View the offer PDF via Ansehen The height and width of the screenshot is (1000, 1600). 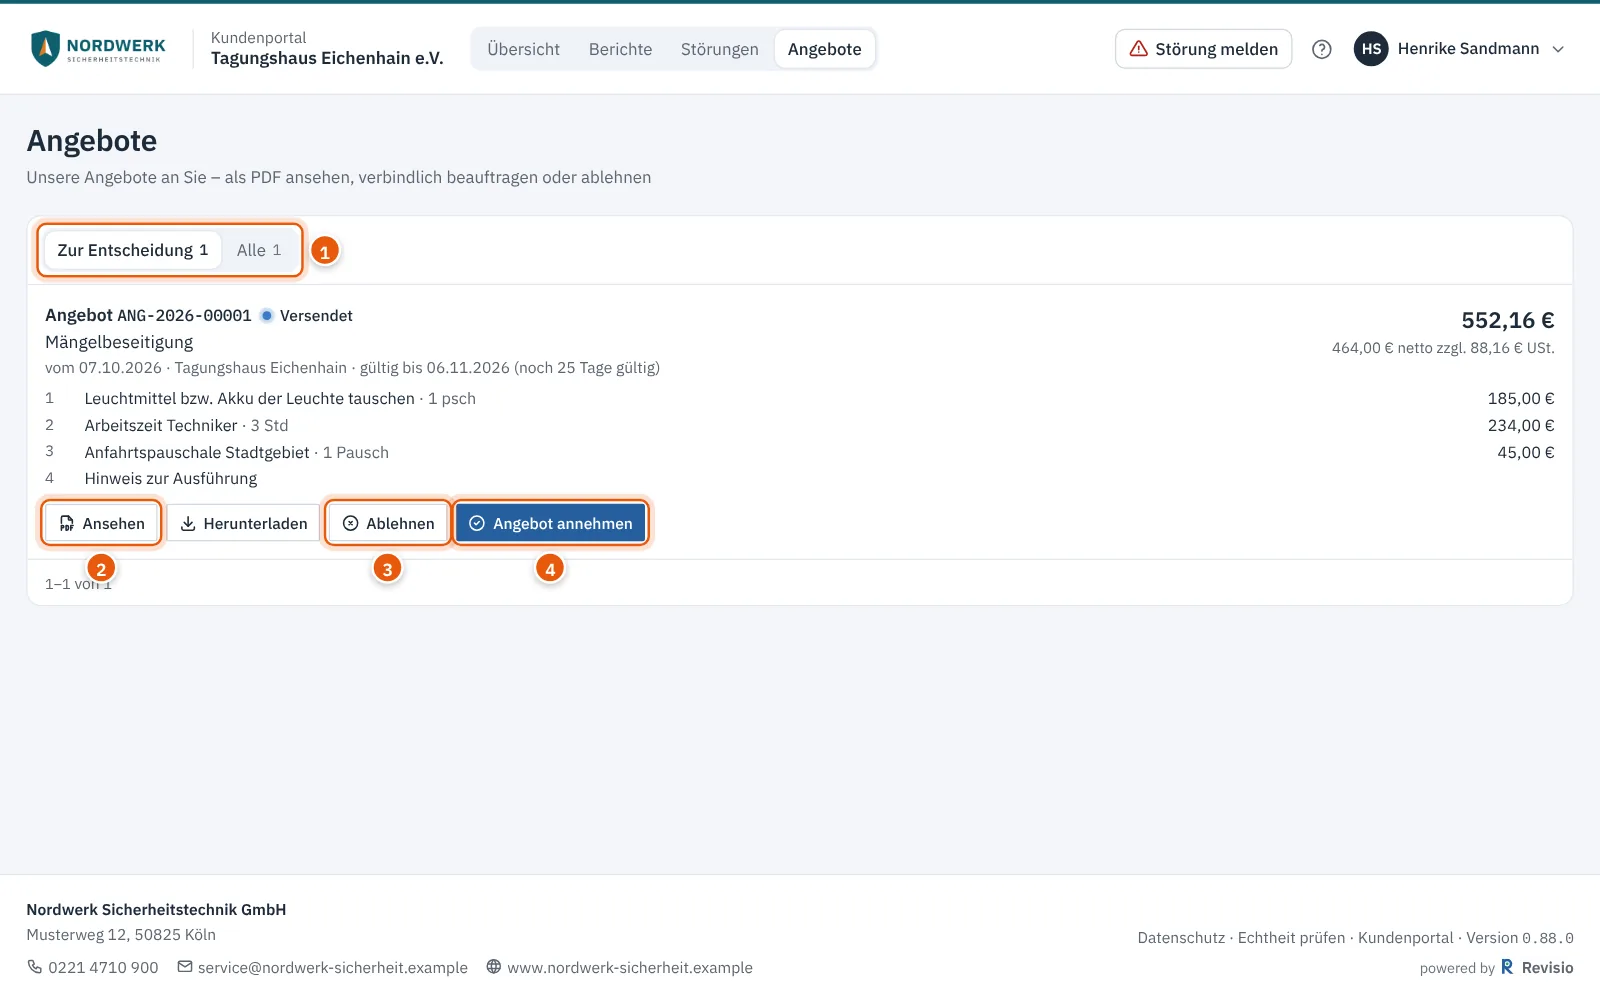[x=101, y=523]
